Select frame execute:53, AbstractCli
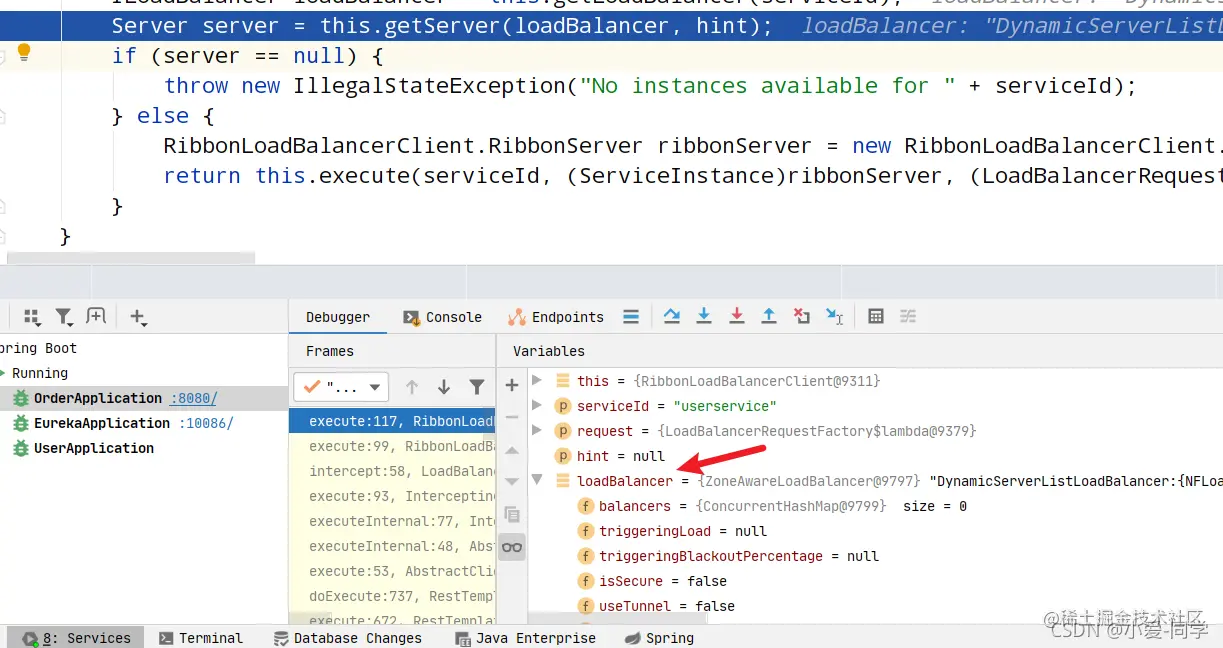The width and height of the screenshot is (1223, 648). [392, 571]
